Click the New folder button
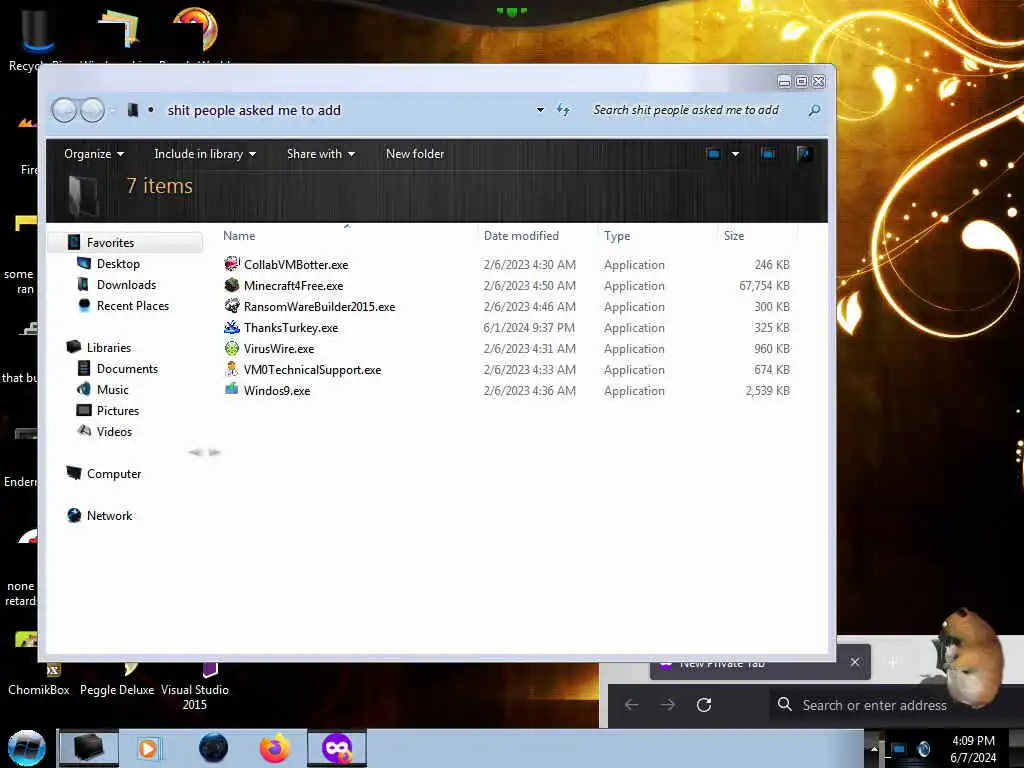1024x768 pixels. (x=415, y=154)
